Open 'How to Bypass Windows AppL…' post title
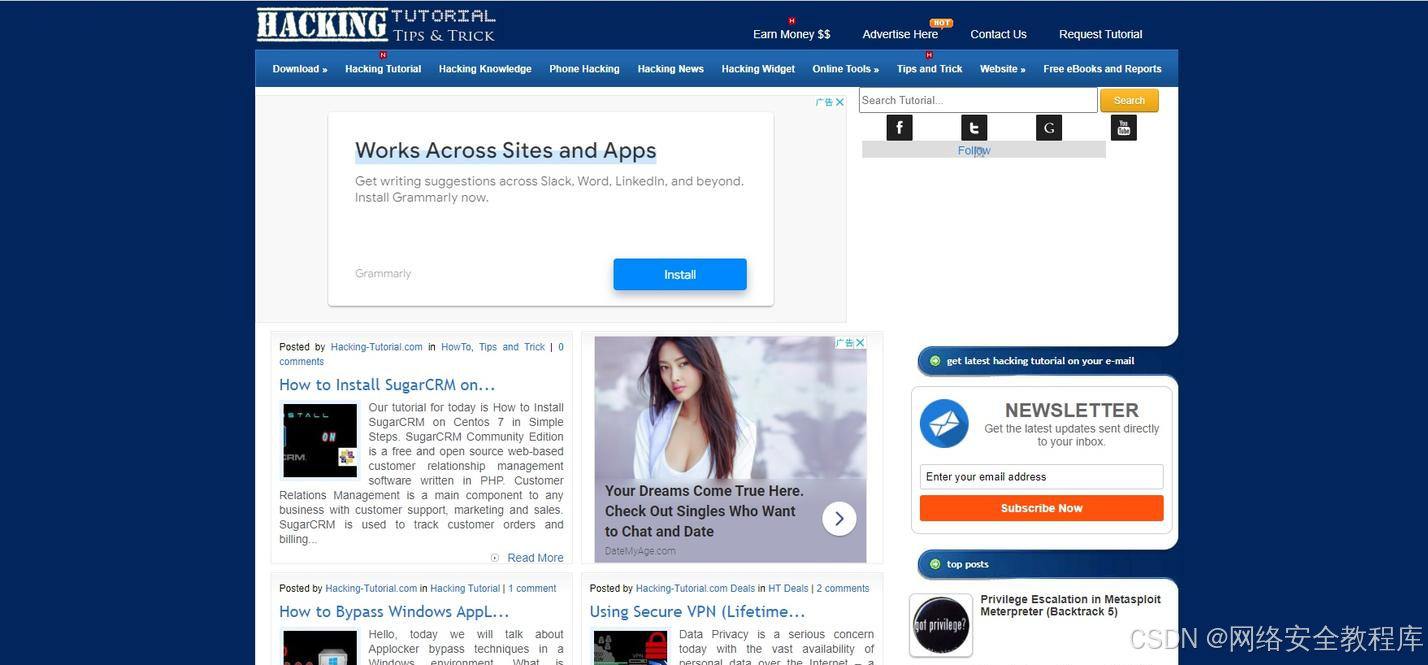Viewport: 1428px width, 665px height. pos(394,612)
